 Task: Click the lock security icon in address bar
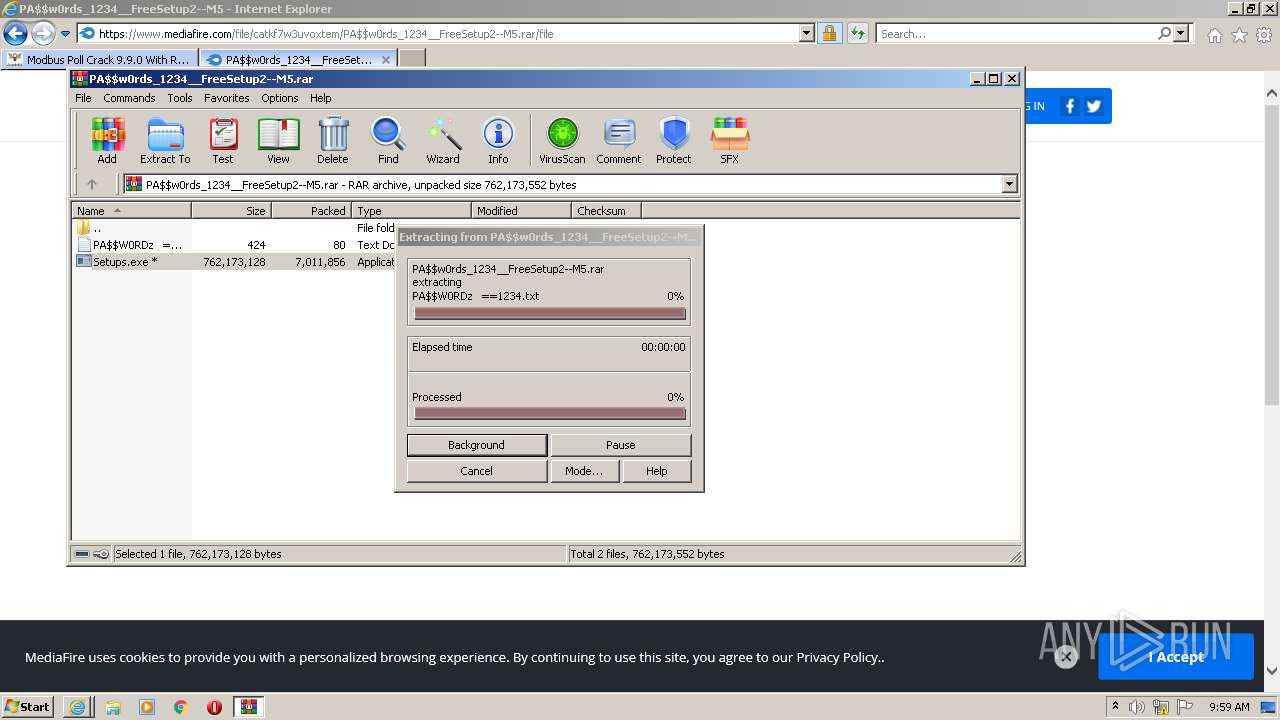[x=829, y=33]
